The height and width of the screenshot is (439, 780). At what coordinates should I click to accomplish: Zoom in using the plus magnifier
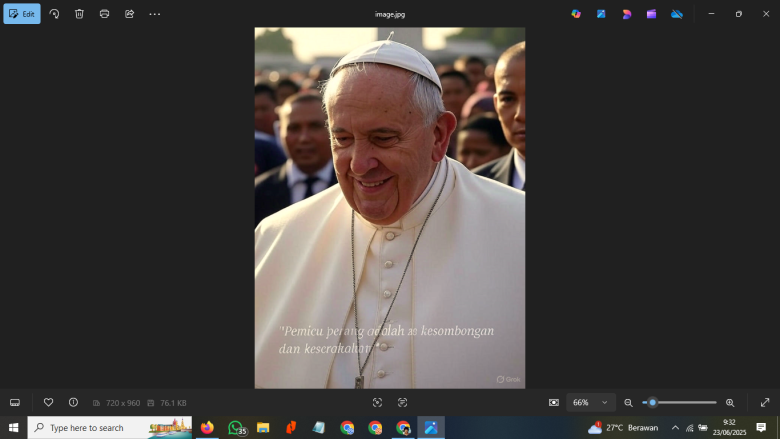730,403
